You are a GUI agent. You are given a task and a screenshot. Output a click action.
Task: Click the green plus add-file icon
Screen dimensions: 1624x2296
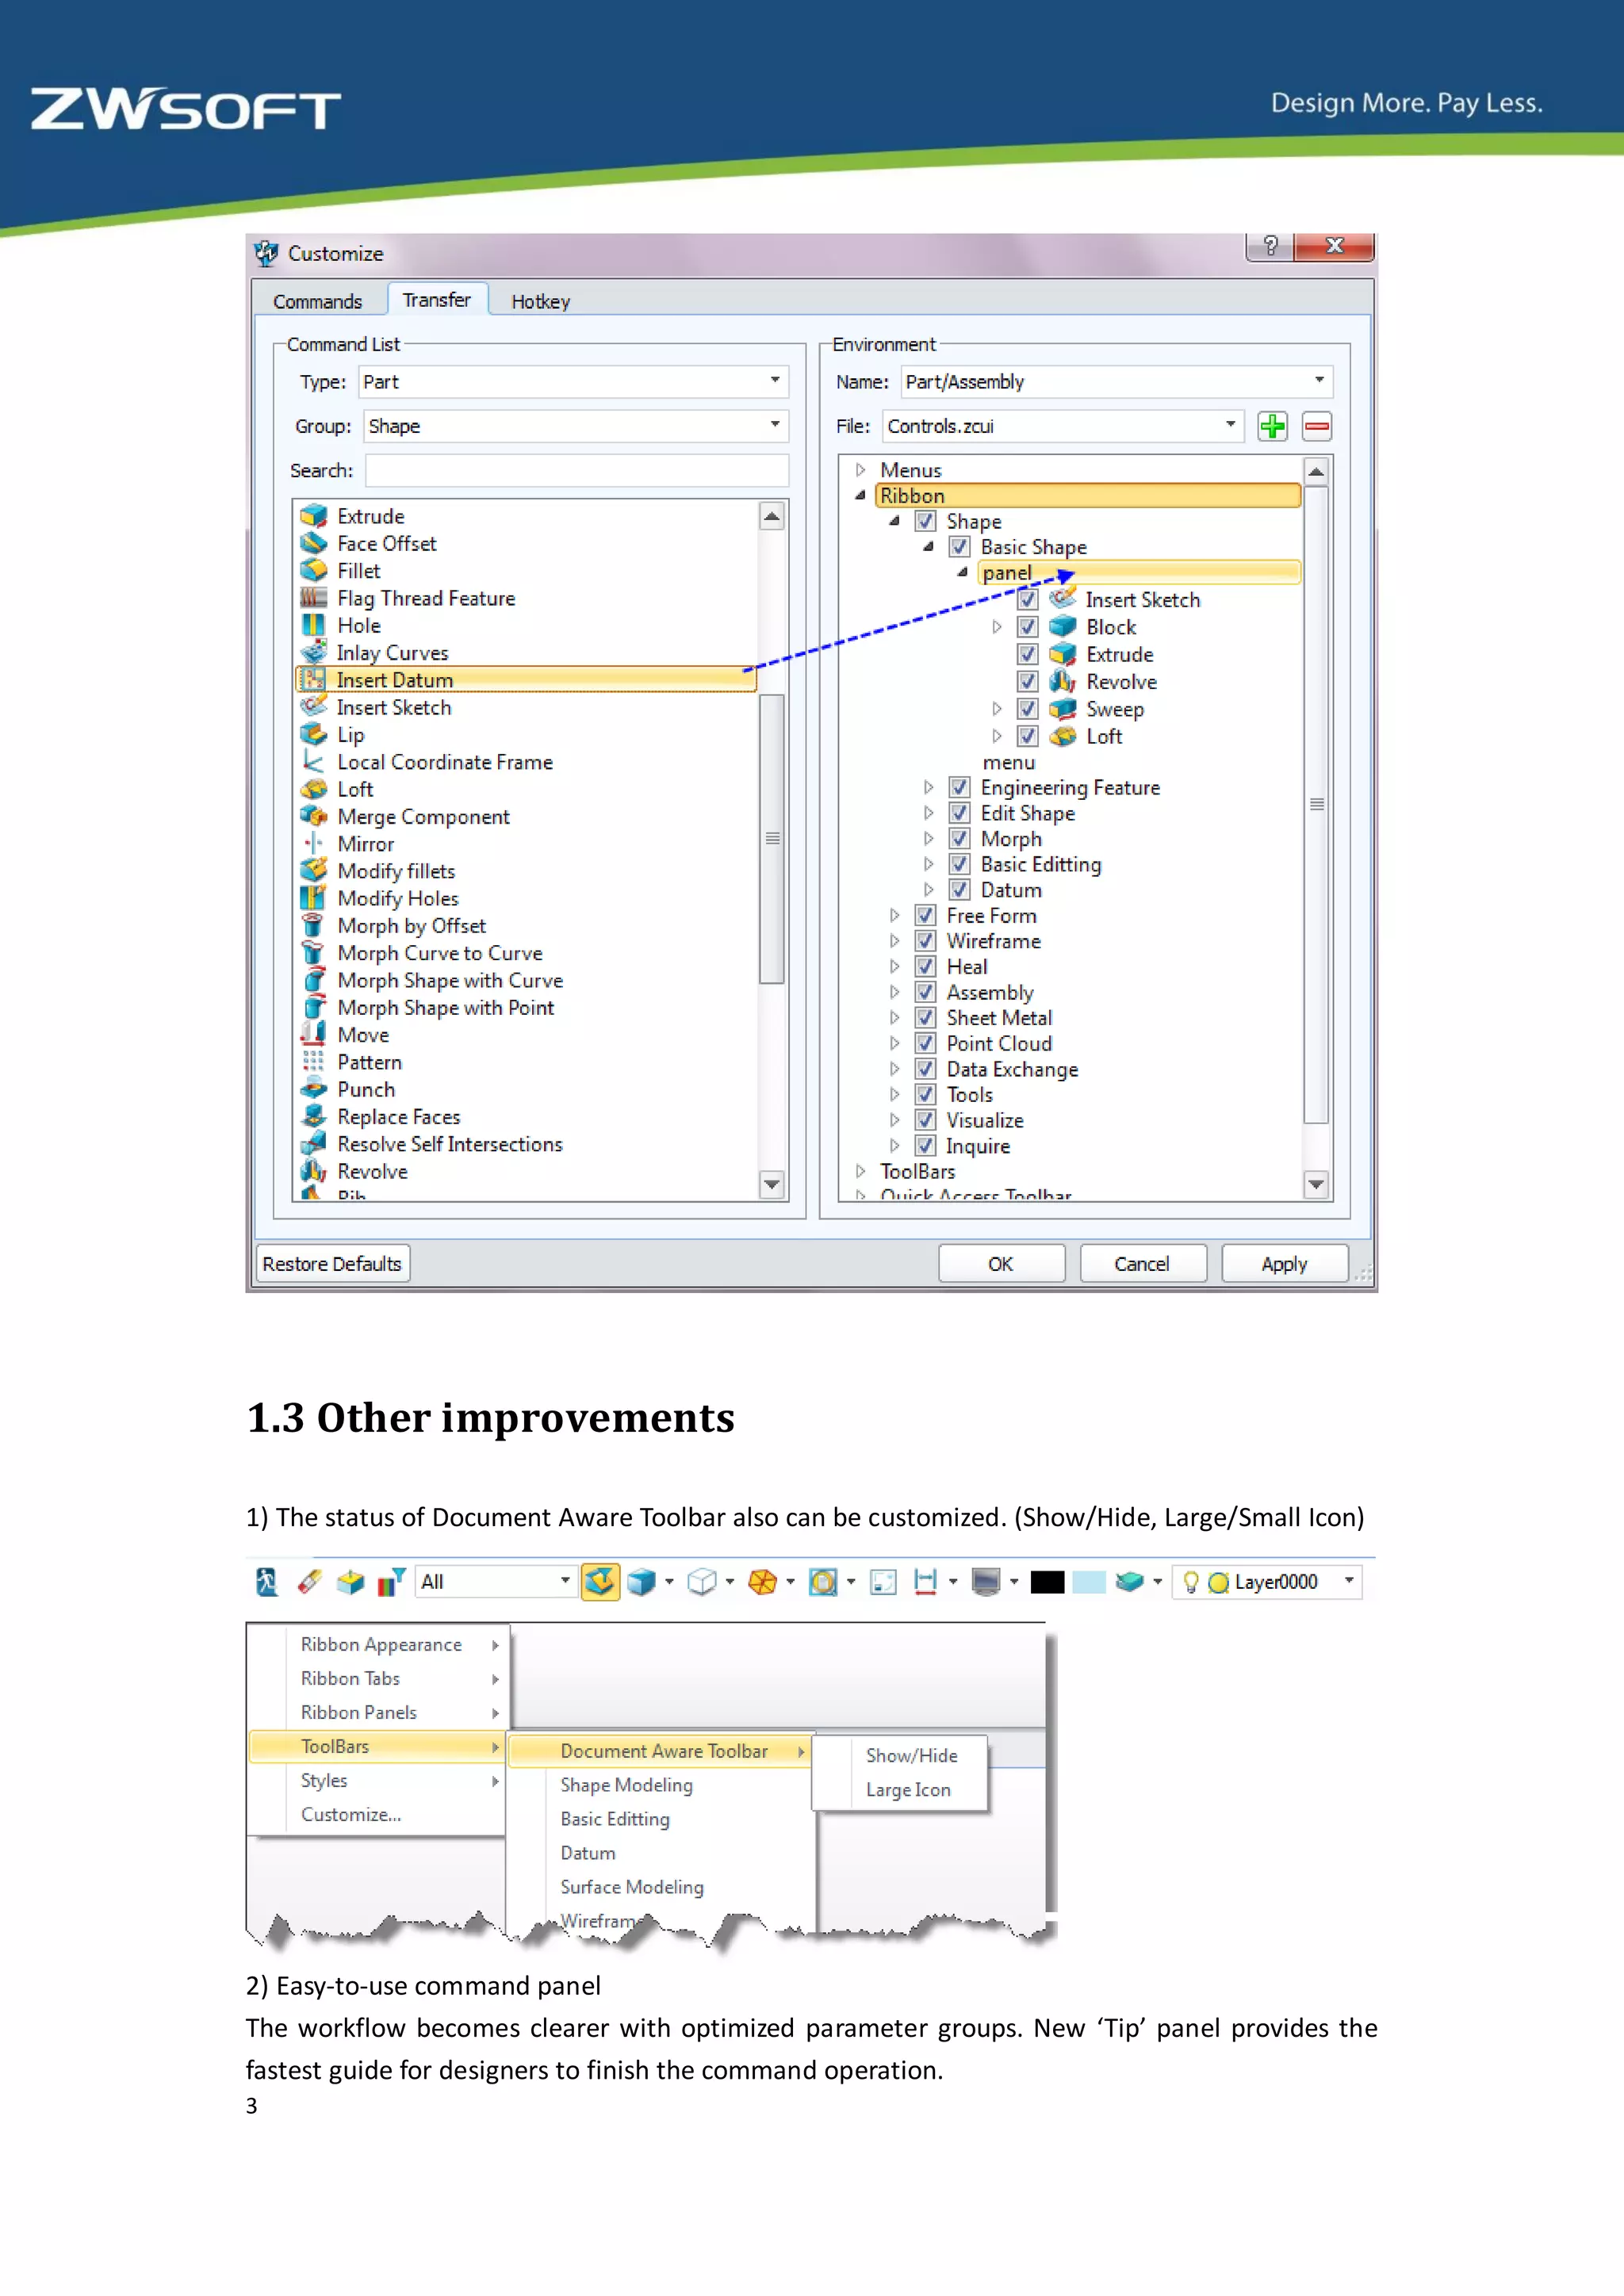(x=1272, y=426)
